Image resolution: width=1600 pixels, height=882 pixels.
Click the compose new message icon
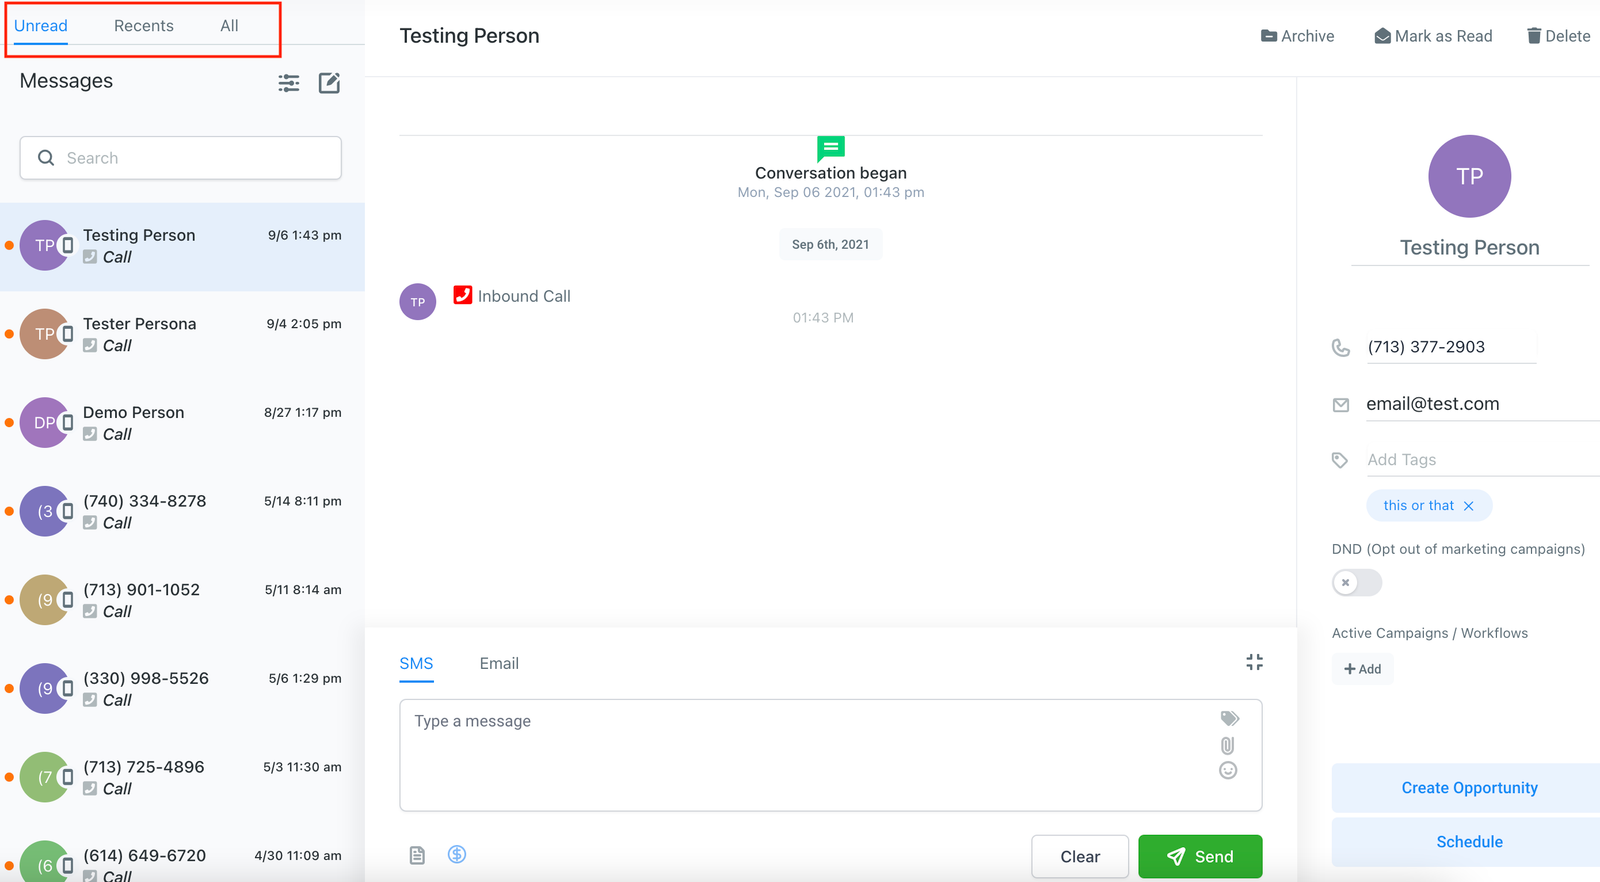(329, 83)
